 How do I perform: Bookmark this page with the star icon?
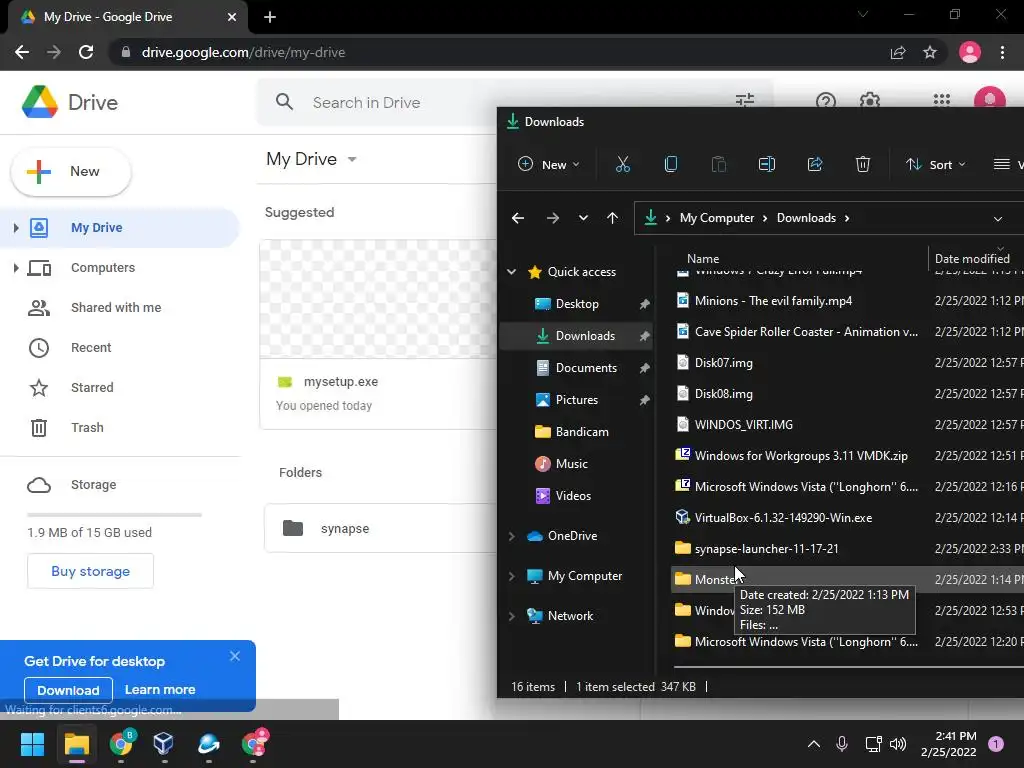coord(930,52)
